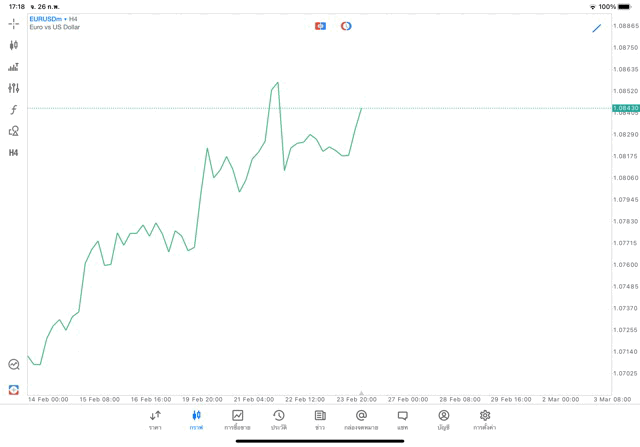Open the drawing objects shapes tool
The image size is (640, 447).
[x=13, y=131]
